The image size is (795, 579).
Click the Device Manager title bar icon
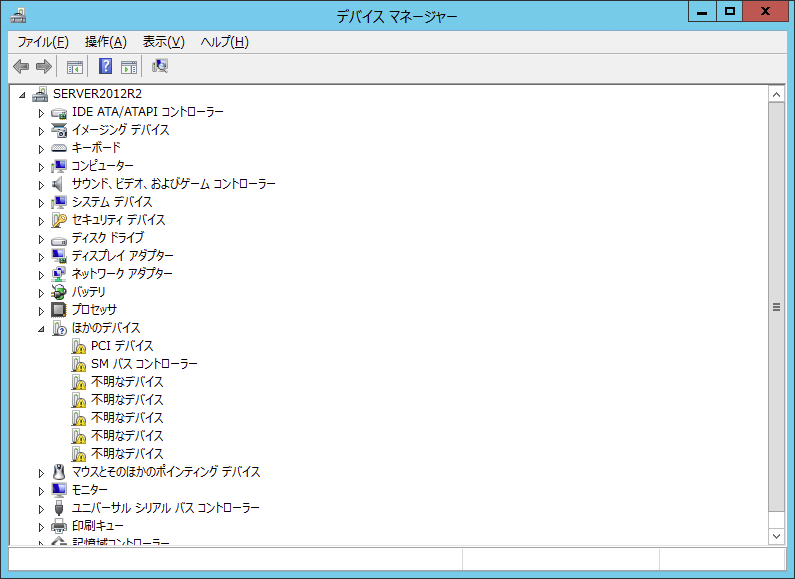coord(18,16)
